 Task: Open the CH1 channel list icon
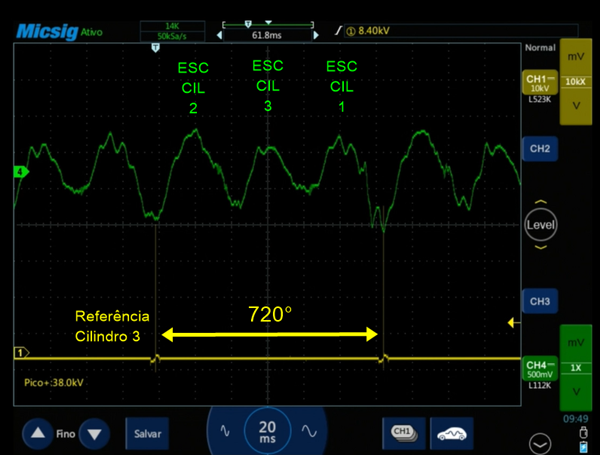tap(403, 432)
